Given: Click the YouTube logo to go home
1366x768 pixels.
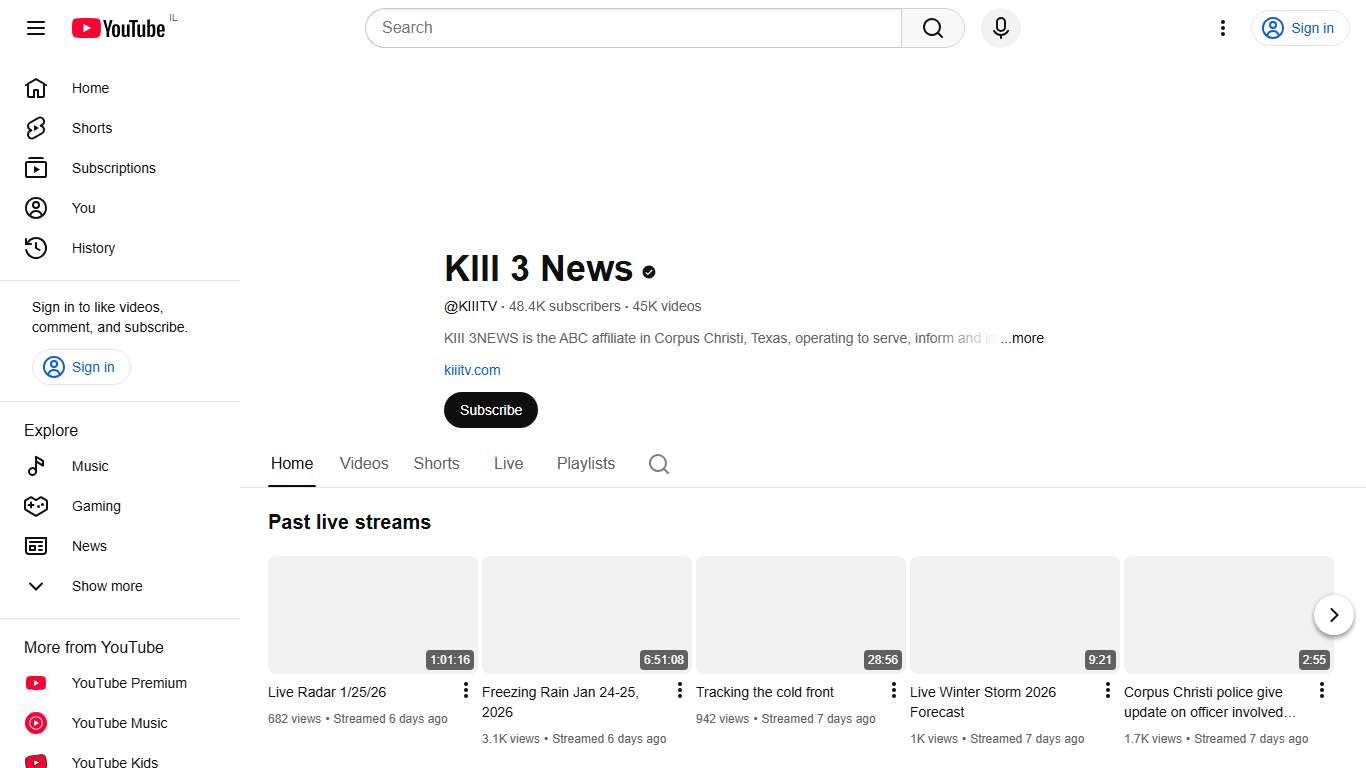Looking at the screenshot, I should click(117, 28).
